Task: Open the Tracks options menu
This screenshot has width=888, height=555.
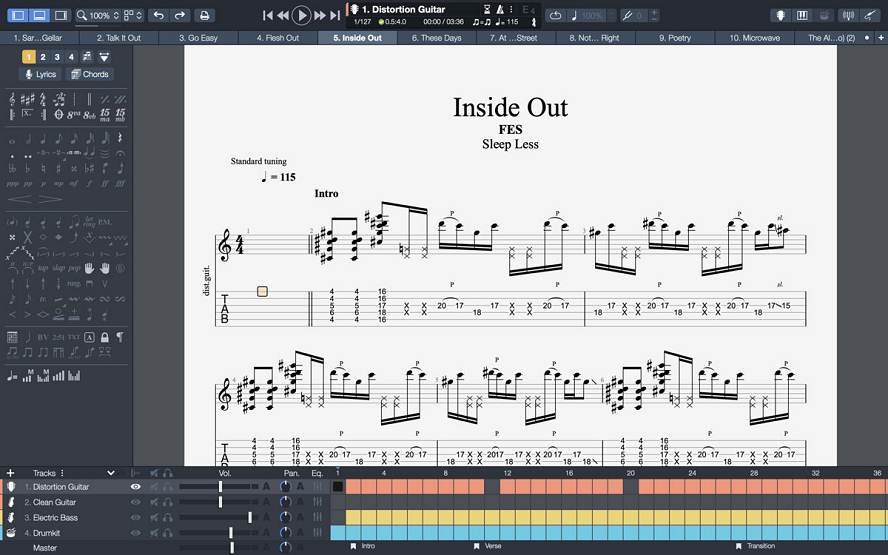Action: click(62, 473)
